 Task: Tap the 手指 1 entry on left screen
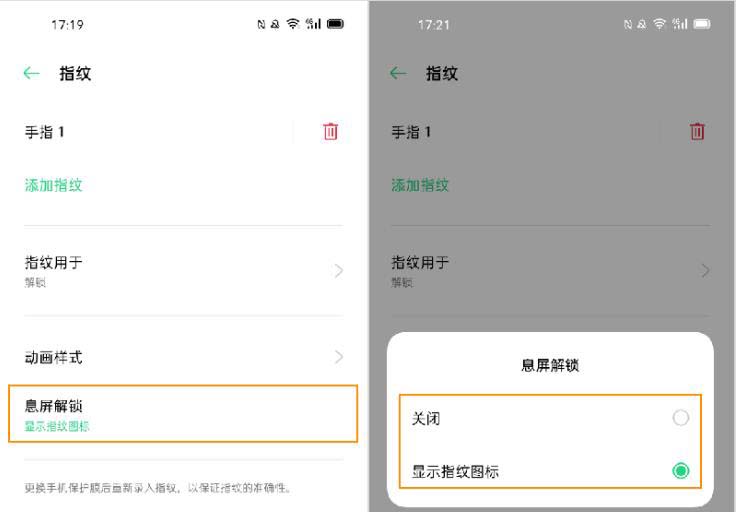45,132
